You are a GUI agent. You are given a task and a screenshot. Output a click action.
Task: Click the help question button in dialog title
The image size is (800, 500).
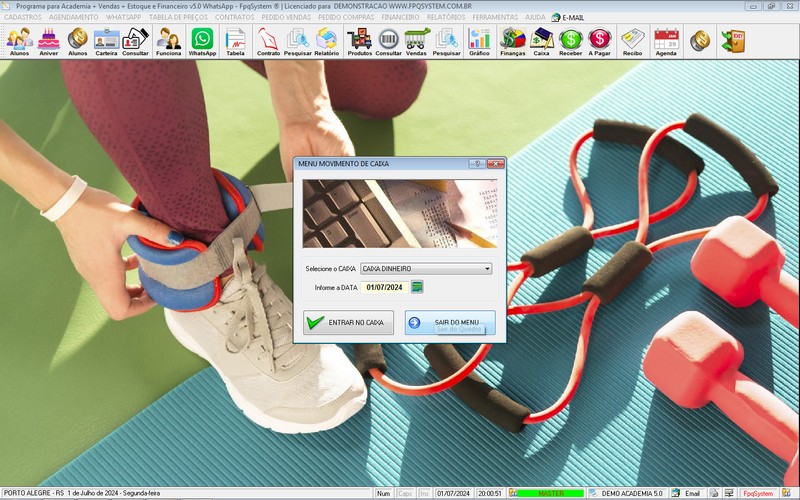(477, 164)
